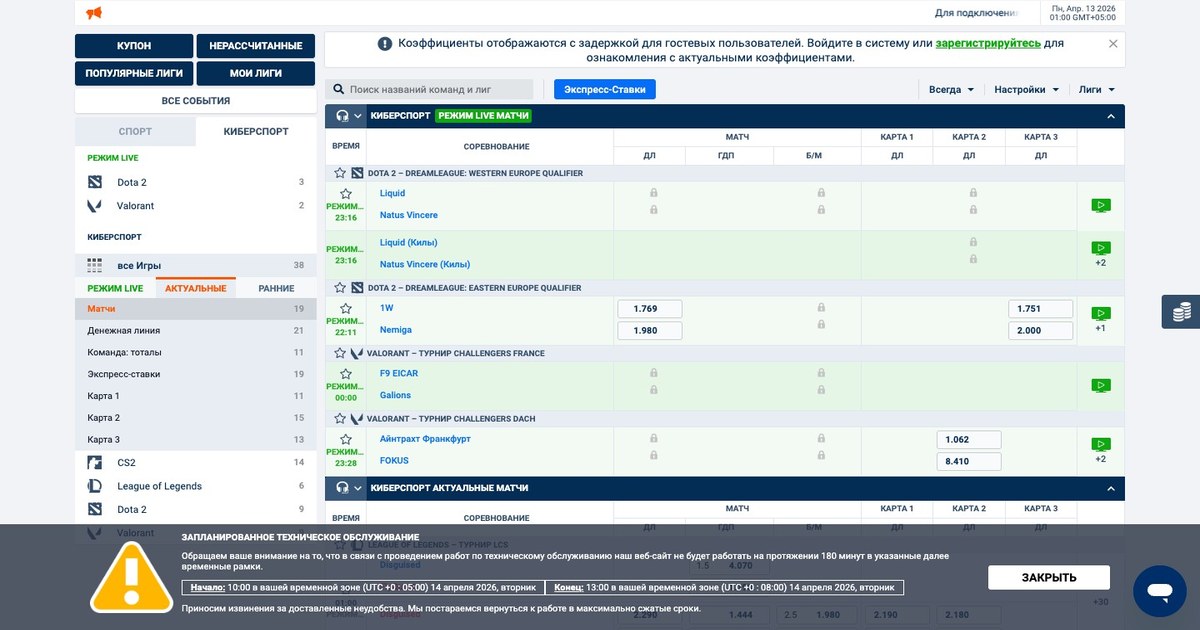This screenshot has width=1200, height=630.
Task: Favorite the DreamLeague Western Europe Qualifier league
Action: click(x=340, y=173)
